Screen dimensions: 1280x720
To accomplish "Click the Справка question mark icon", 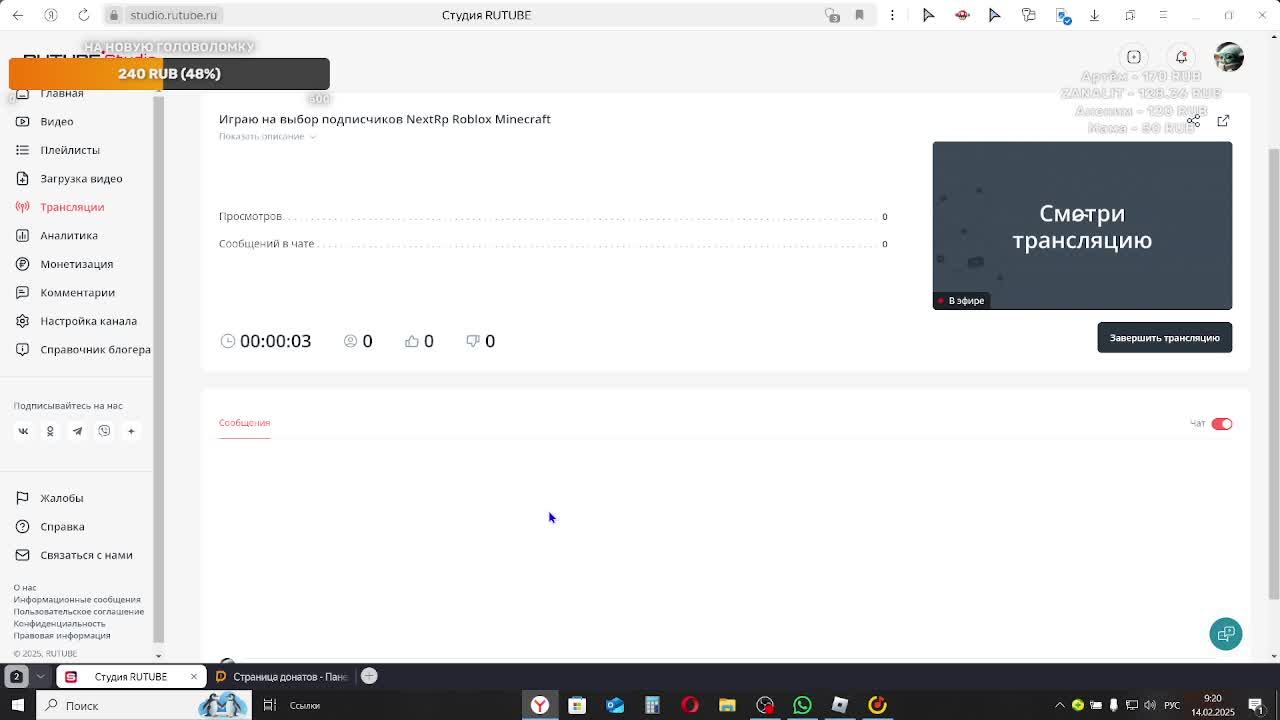I will point(22,526).
